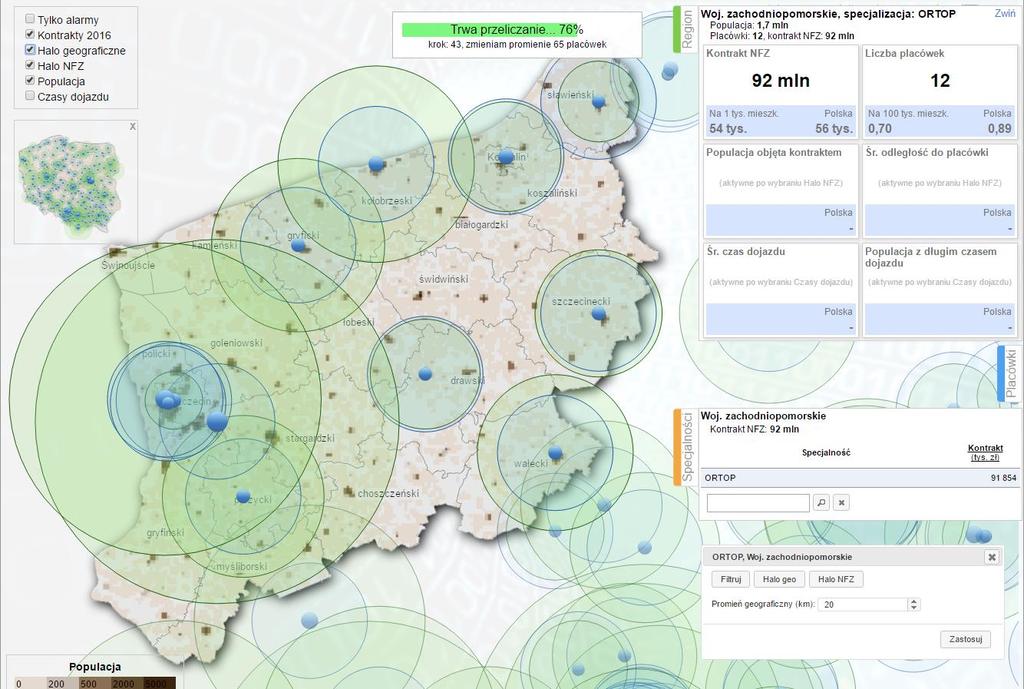This screenshot has height=689, width=1024.
Task: Select facility marker at Koszalin
Action: 505,157
